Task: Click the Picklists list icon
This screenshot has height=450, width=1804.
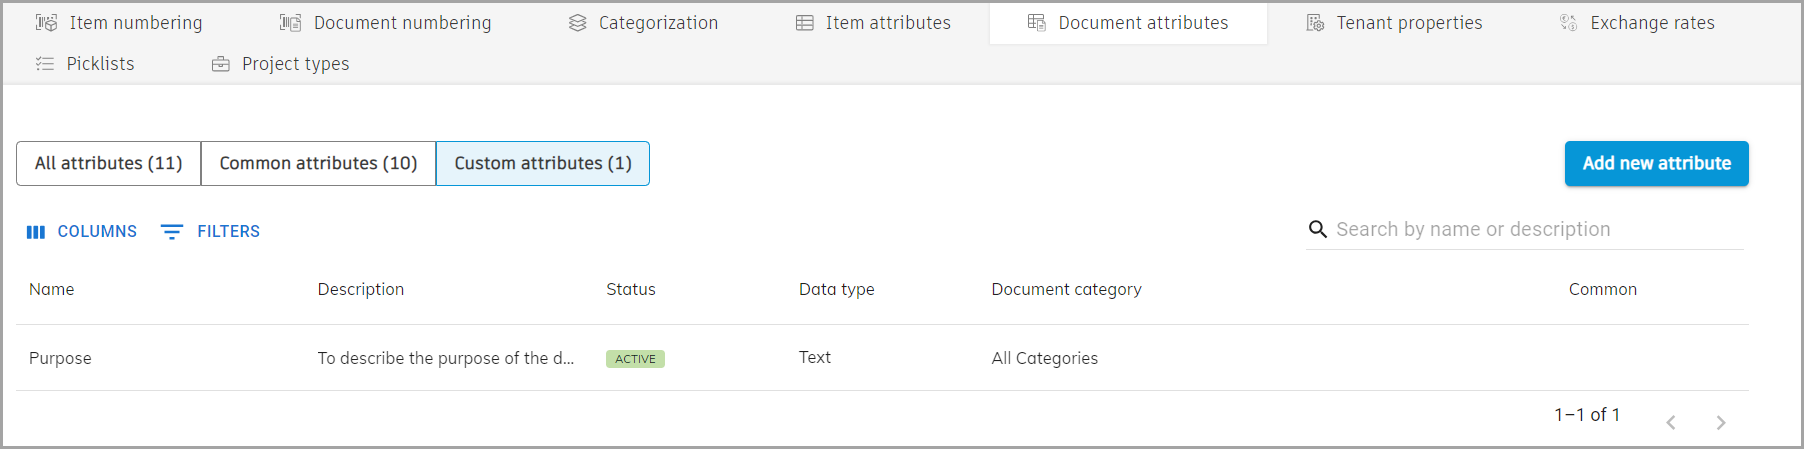Action: (x=45, y=64)
